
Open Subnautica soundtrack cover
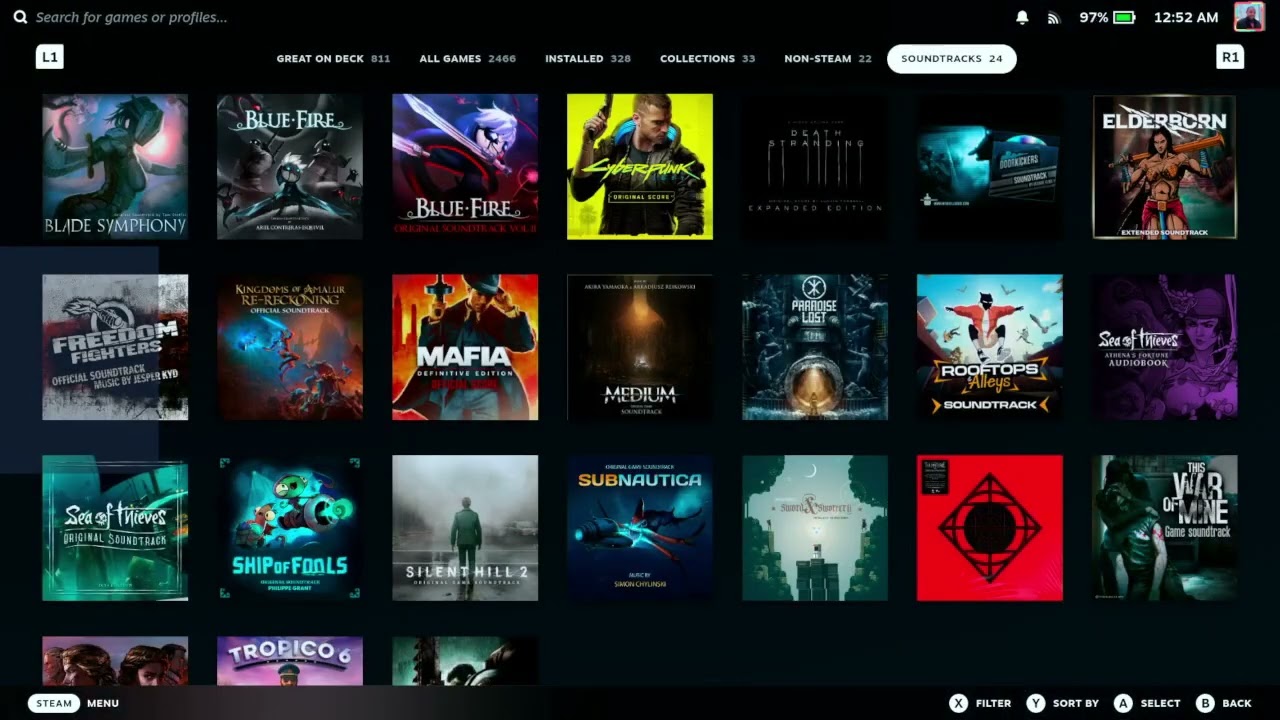640,528
